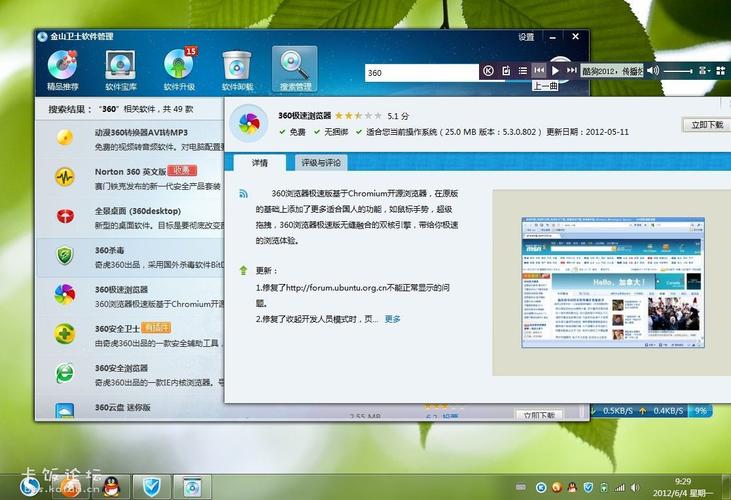
Task: Click the search box containing 360
Action: coord(421,73)
